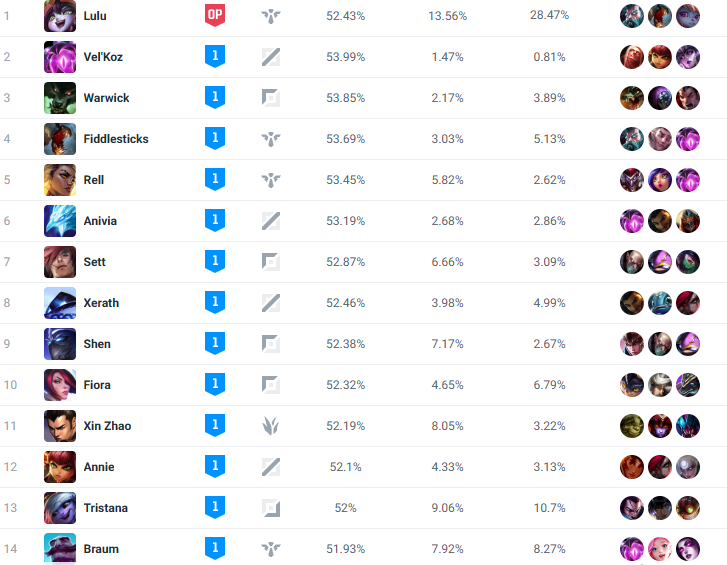Click first counter champion icon for Lulu
This screenshot has height=565, width=727.
point(631,16)
